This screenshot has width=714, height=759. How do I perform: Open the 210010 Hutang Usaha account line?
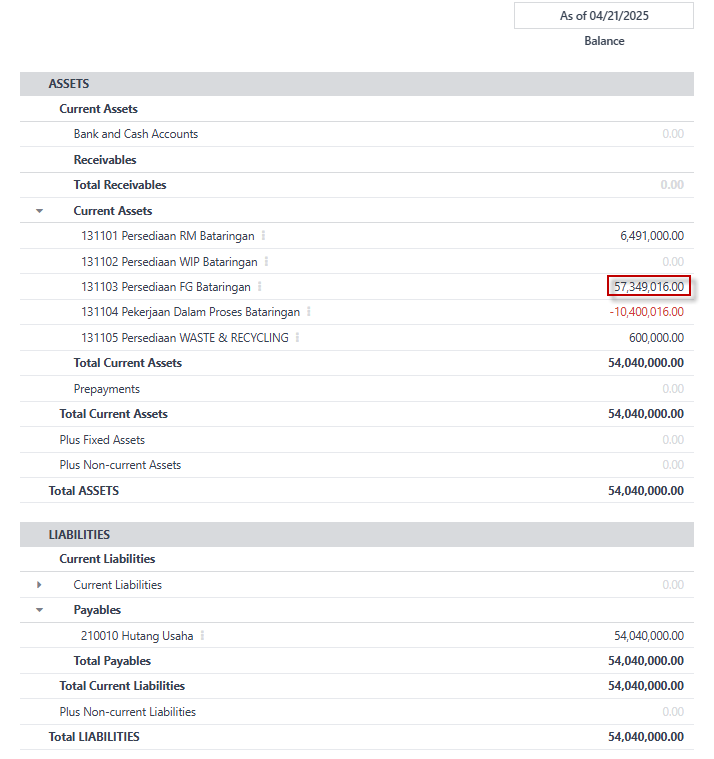pyautogui.click(x=137, y=635)
